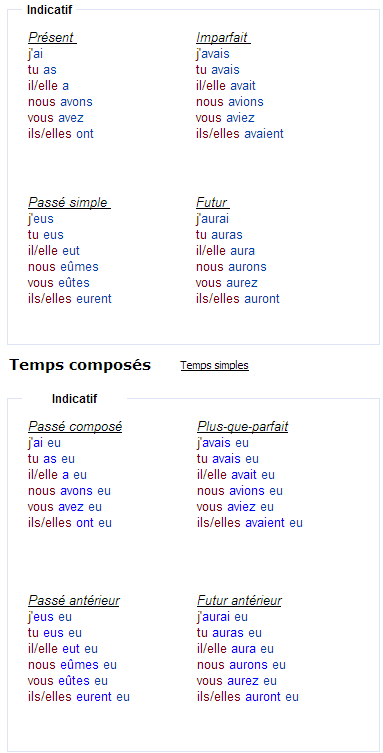Click 'ils/elles ont eu' in Passé composé

click(70, 522)
